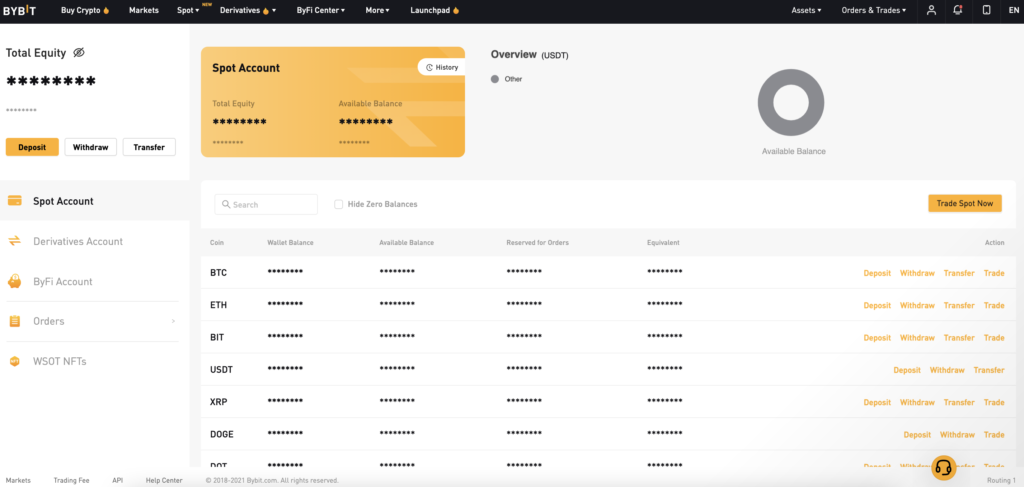Click the Orders clipboard icon
Image resolution: width=1024 pixels, height=487 pixels.
tap(14, 321)
